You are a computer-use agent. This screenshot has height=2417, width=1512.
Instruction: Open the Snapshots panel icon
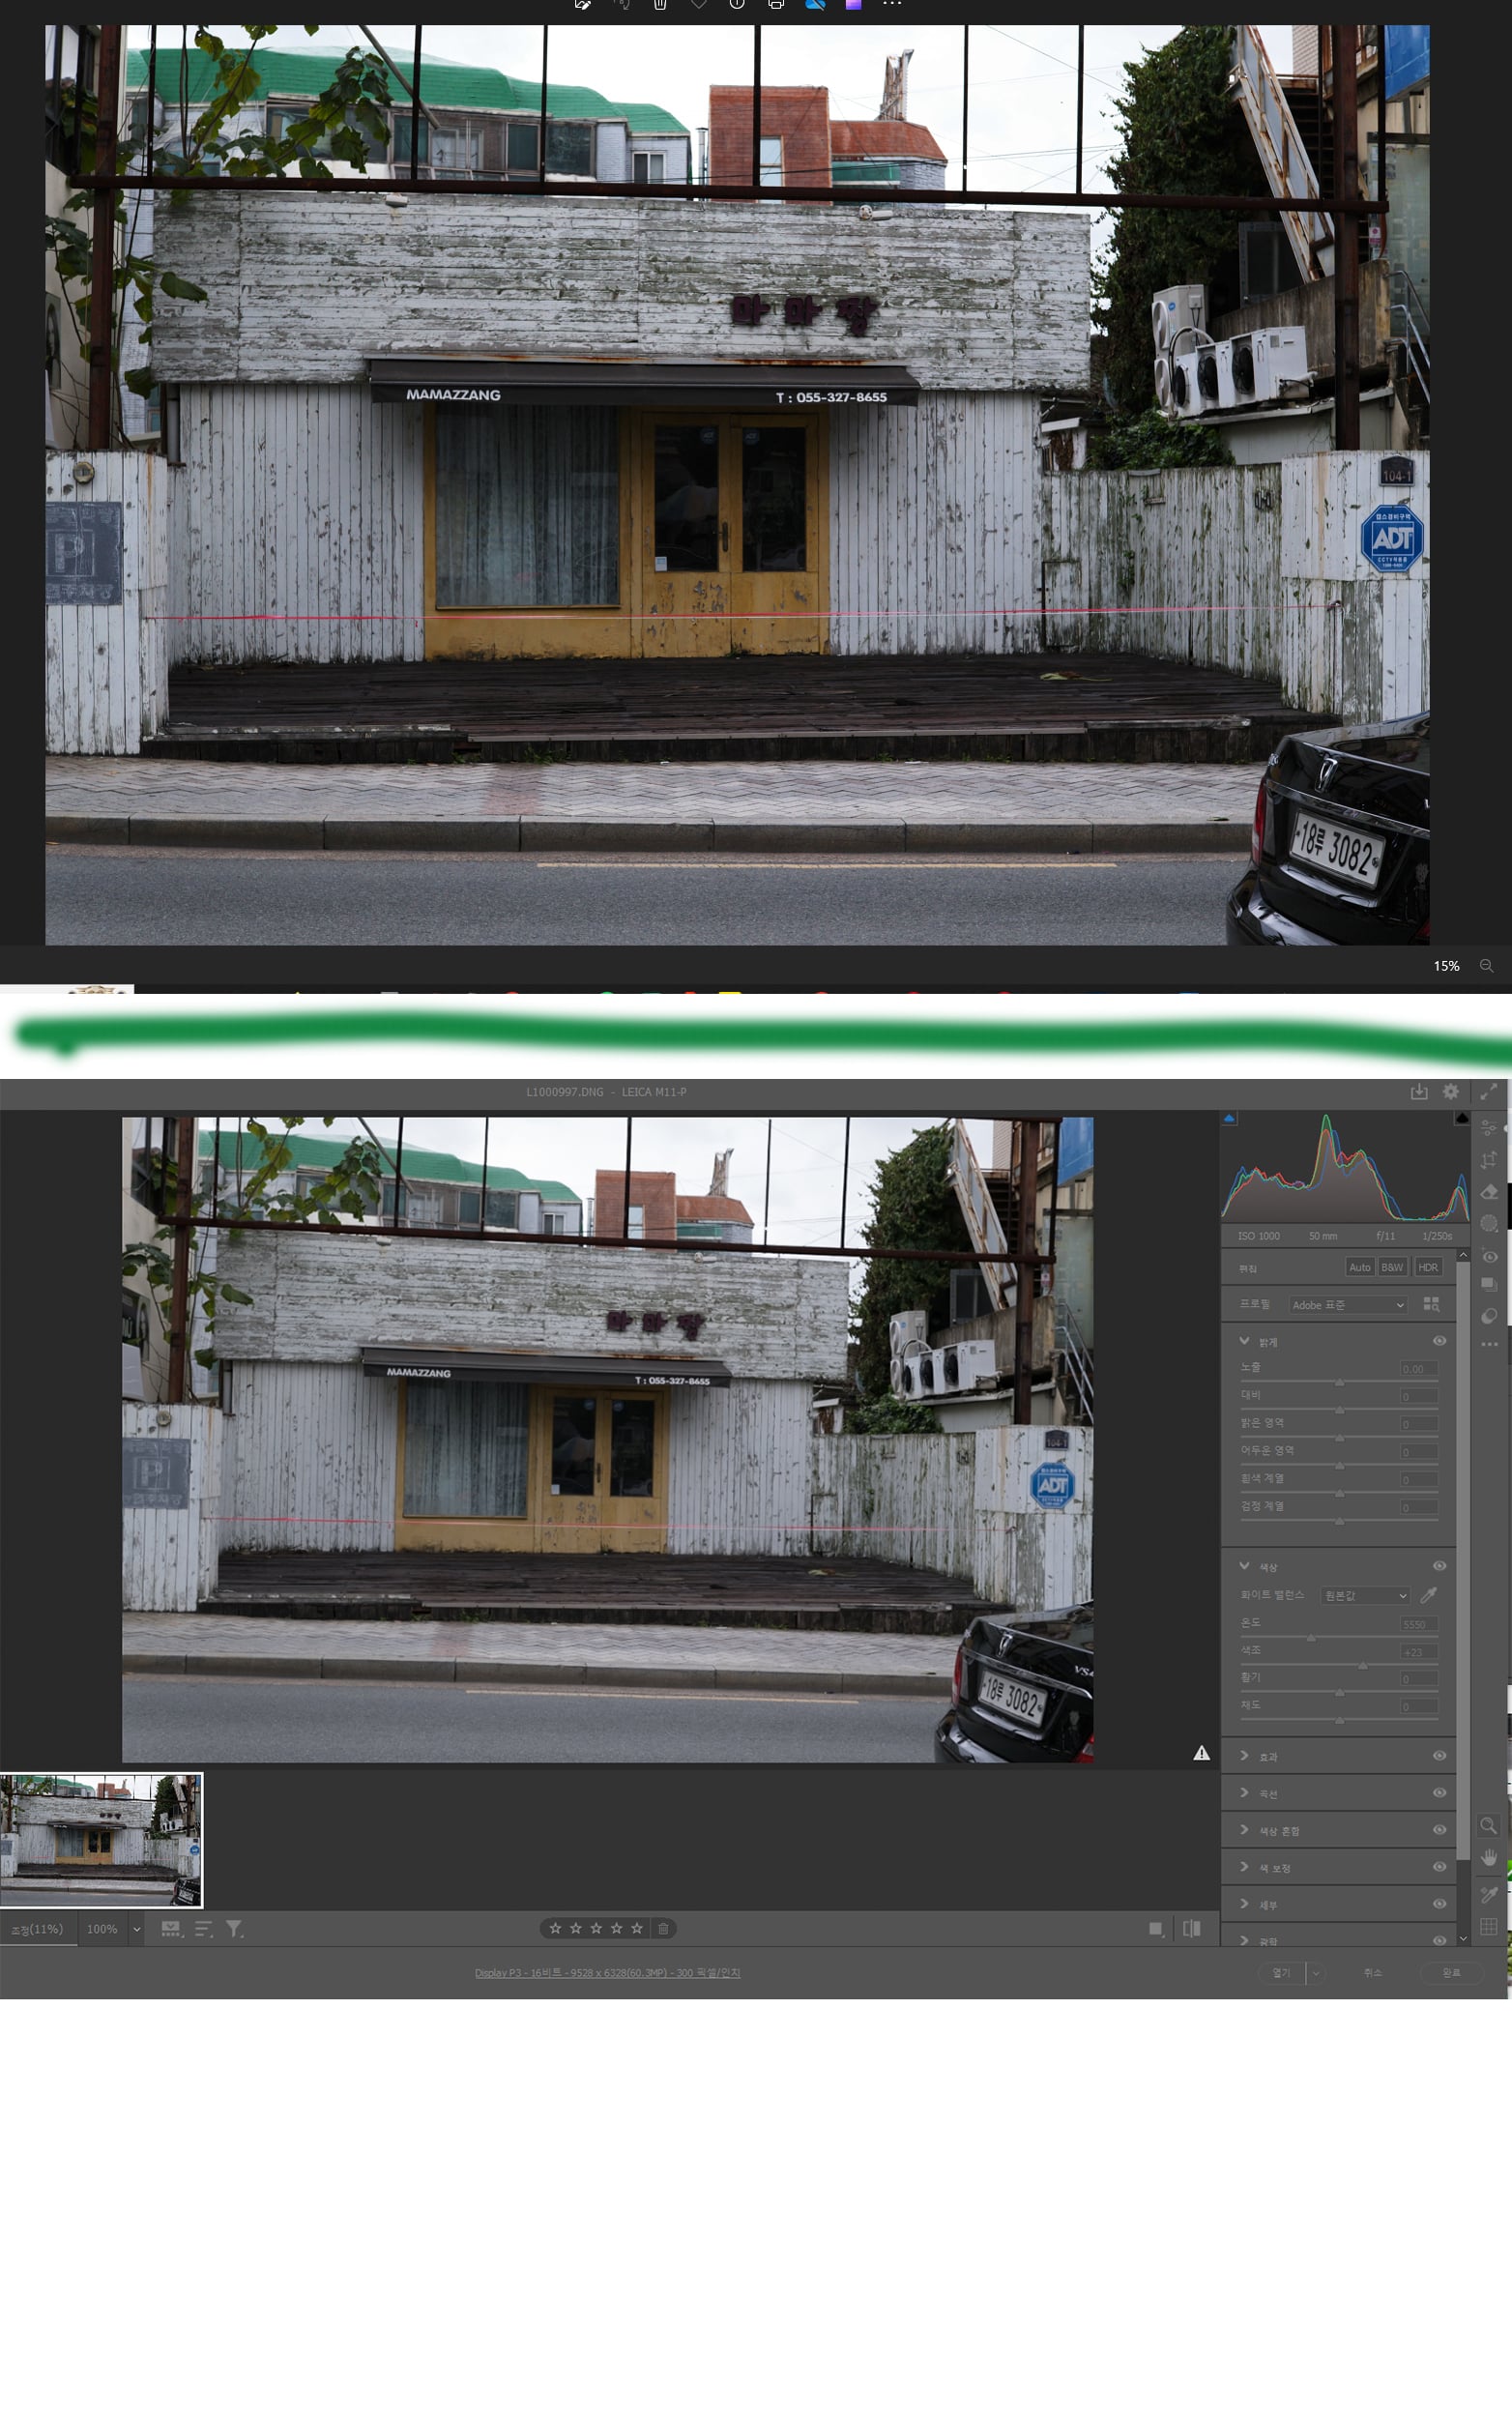tap(1489, 1284)
